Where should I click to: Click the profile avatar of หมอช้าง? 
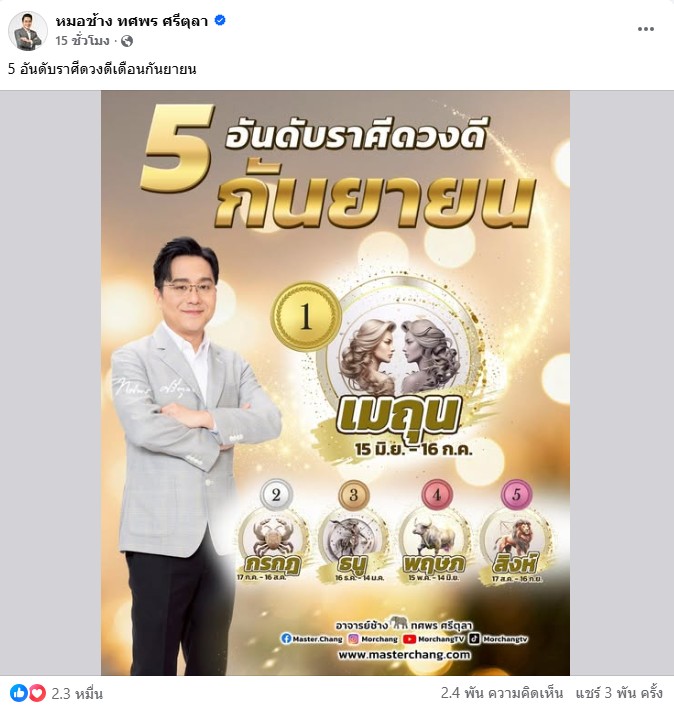click(x=28, y=31)
